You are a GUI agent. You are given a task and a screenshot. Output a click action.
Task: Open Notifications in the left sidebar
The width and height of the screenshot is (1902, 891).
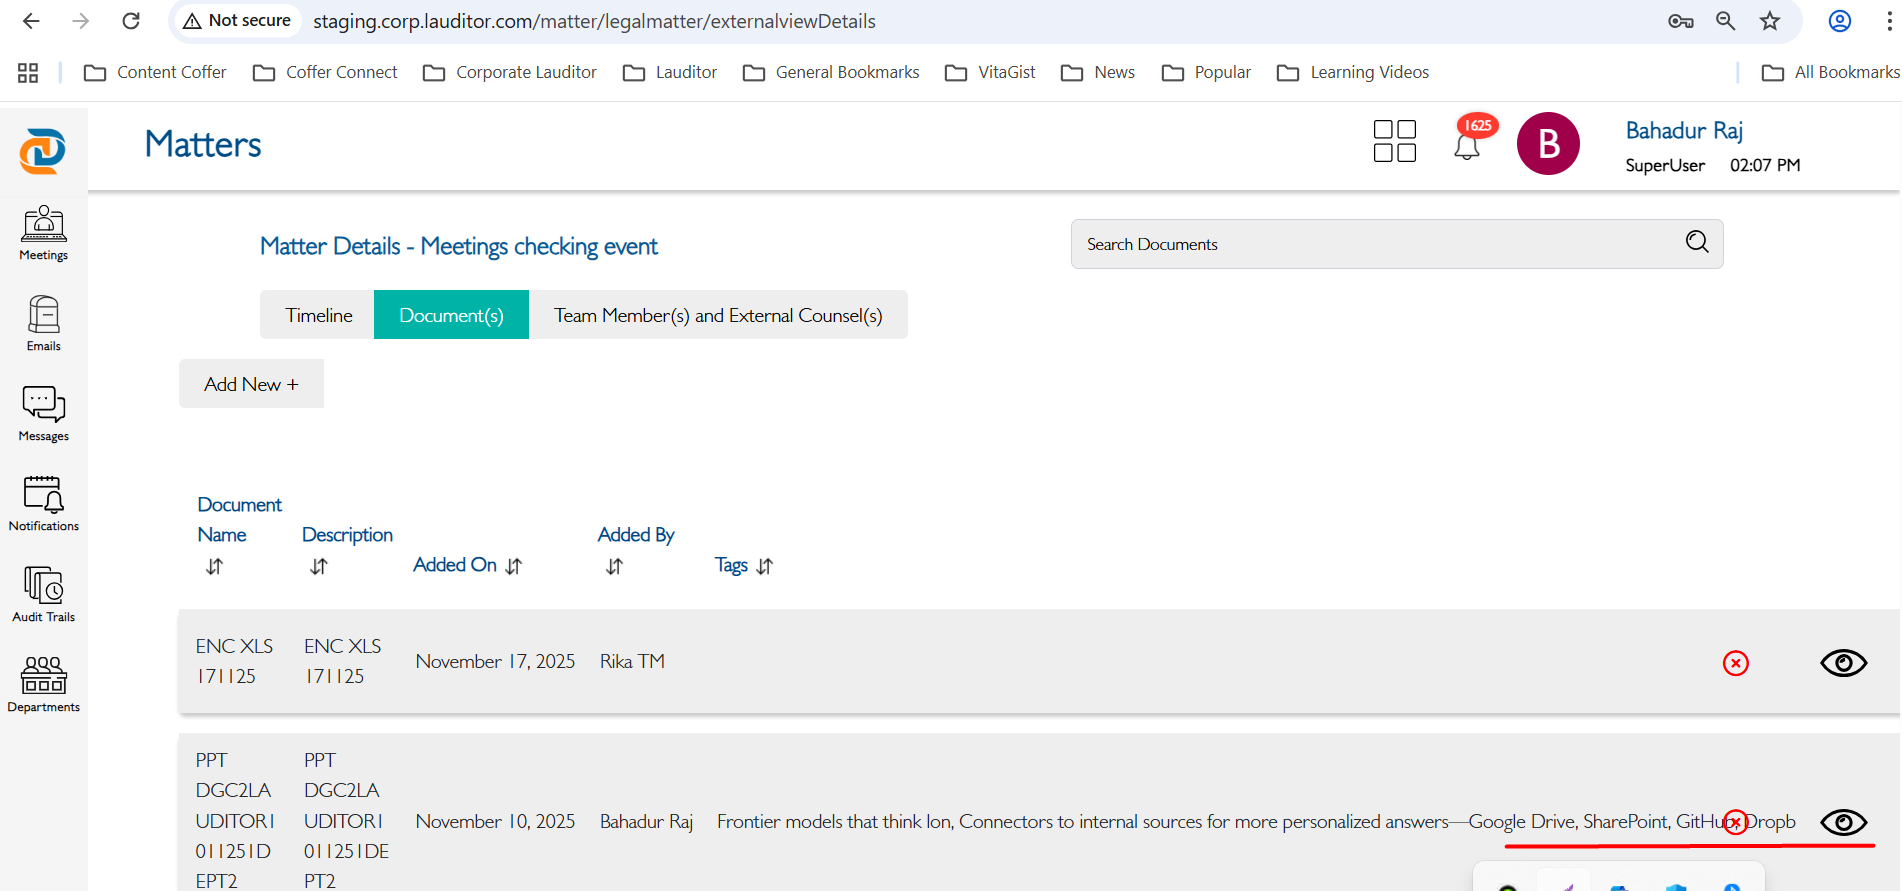click(x=44, y=503)
